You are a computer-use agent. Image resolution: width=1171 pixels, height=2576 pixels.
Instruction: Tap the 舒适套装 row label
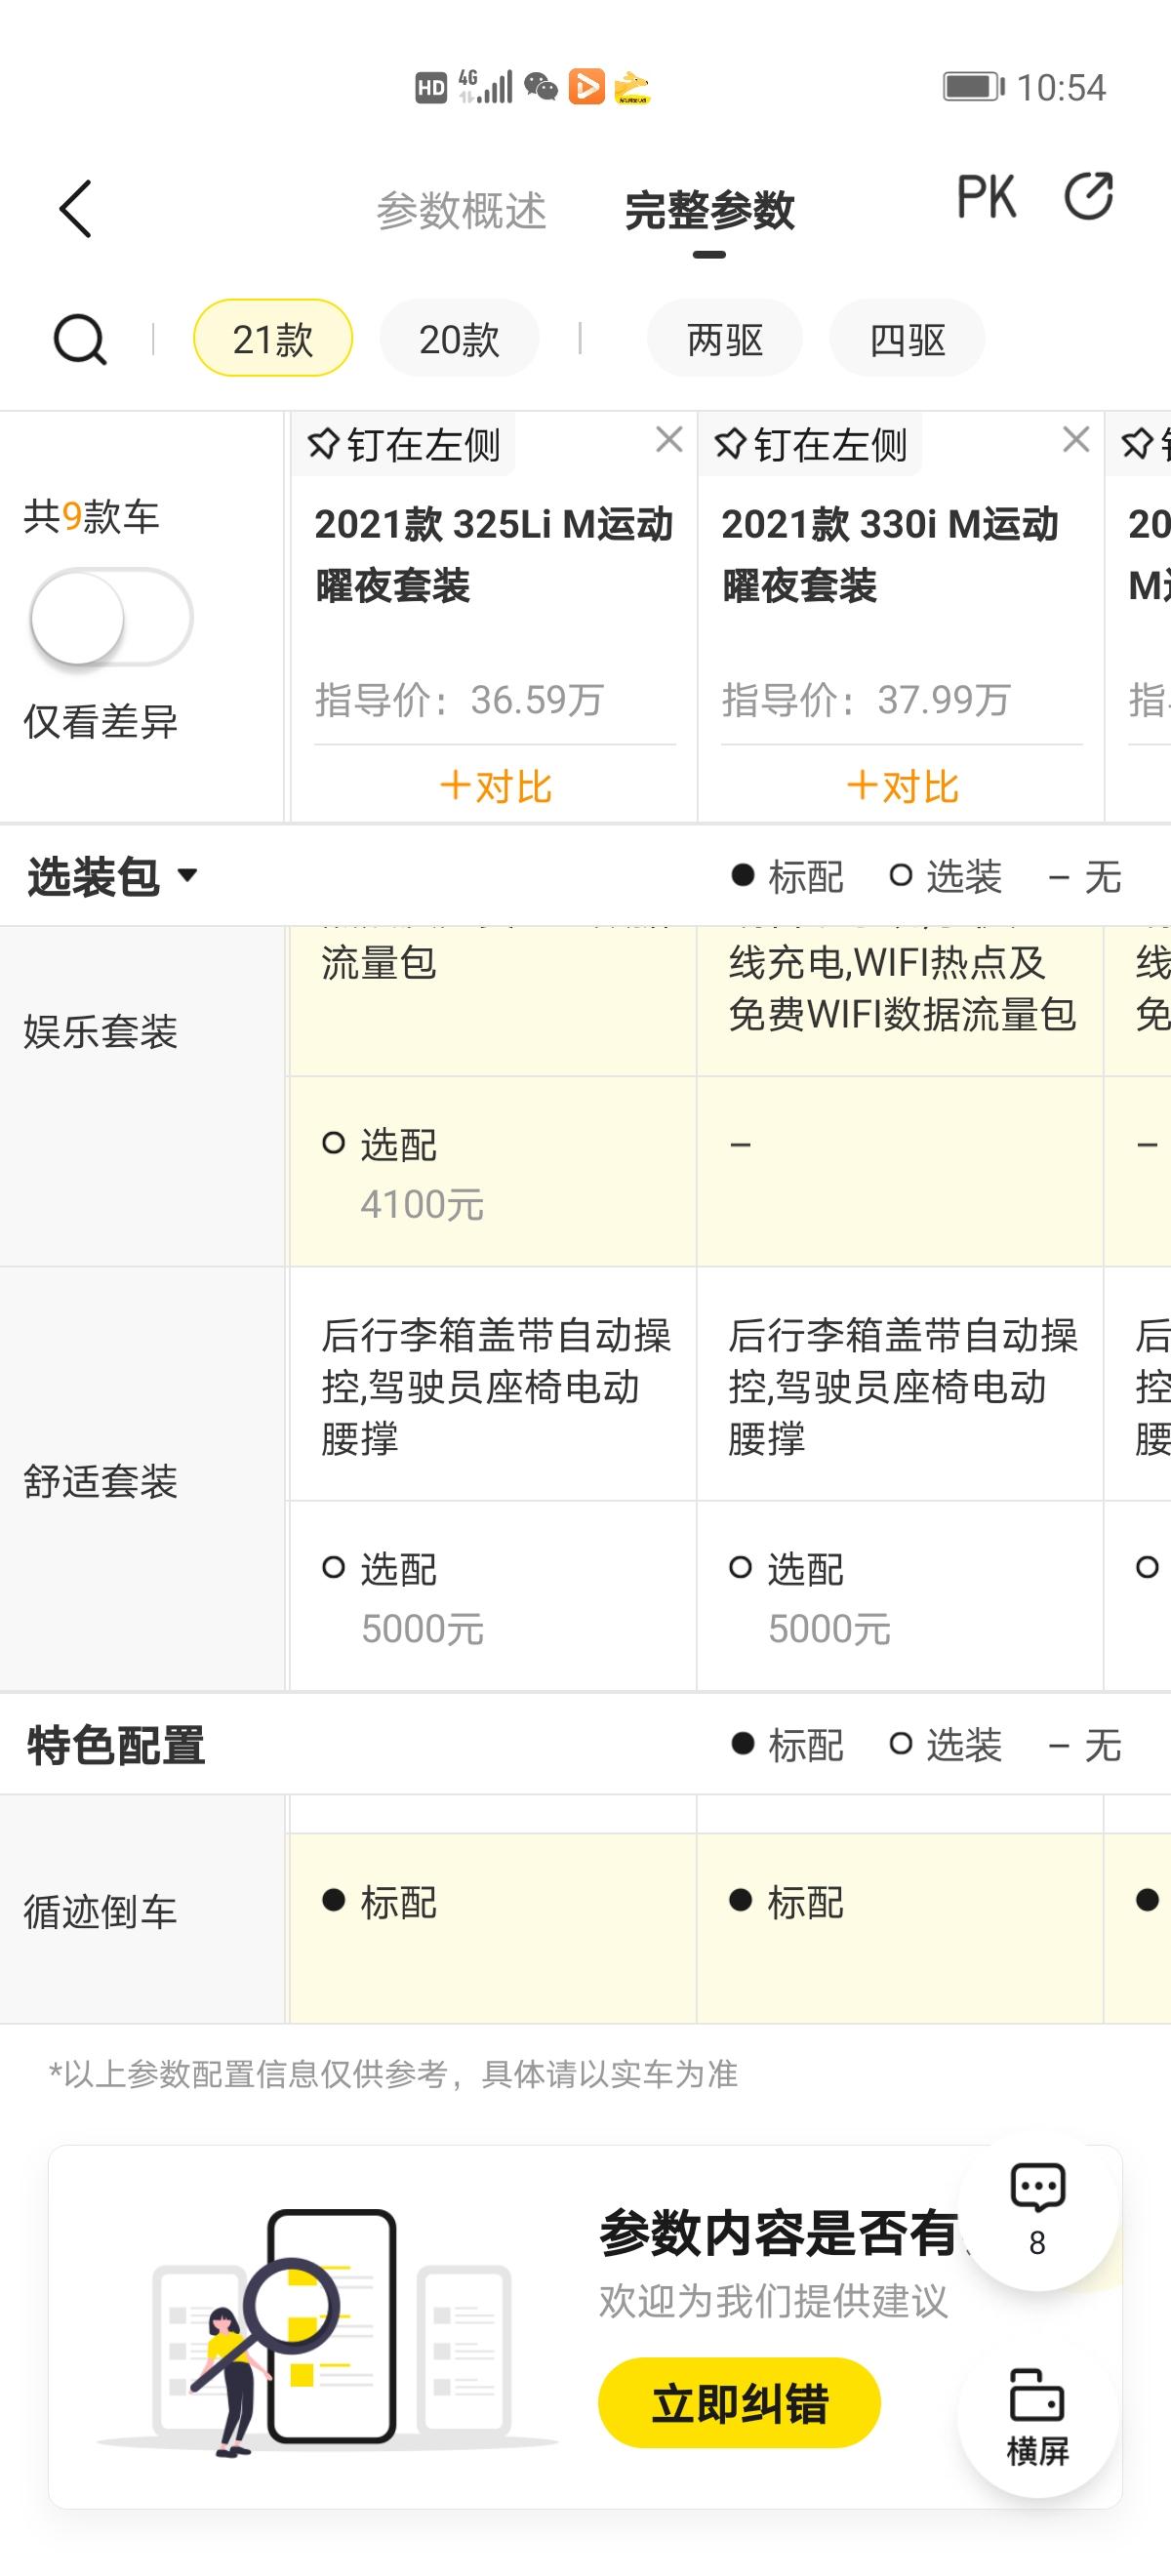[x=100, y=1481]
